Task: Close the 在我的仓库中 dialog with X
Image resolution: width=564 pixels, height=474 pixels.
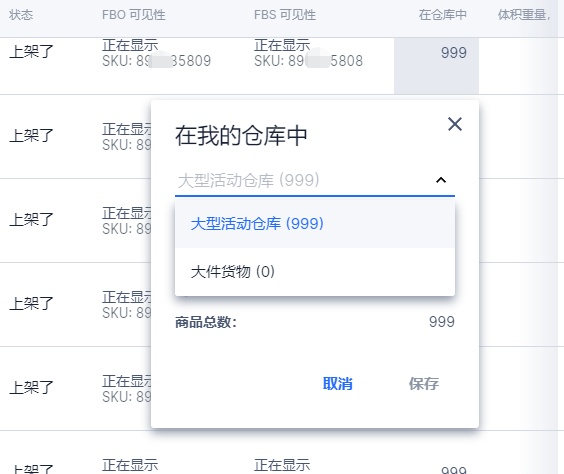Action: (455, 124)
